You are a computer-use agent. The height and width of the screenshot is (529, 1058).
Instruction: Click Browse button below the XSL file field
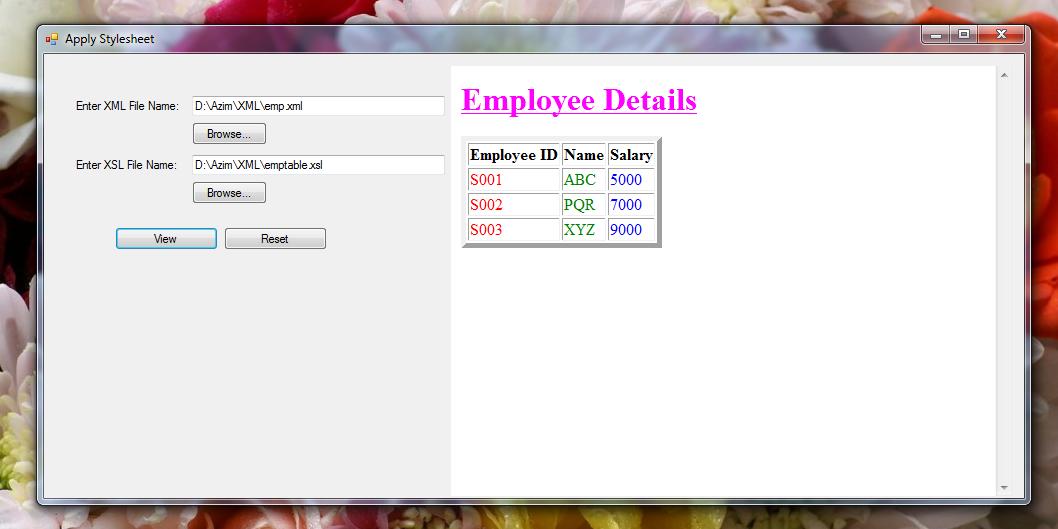(x=229, y=193)
